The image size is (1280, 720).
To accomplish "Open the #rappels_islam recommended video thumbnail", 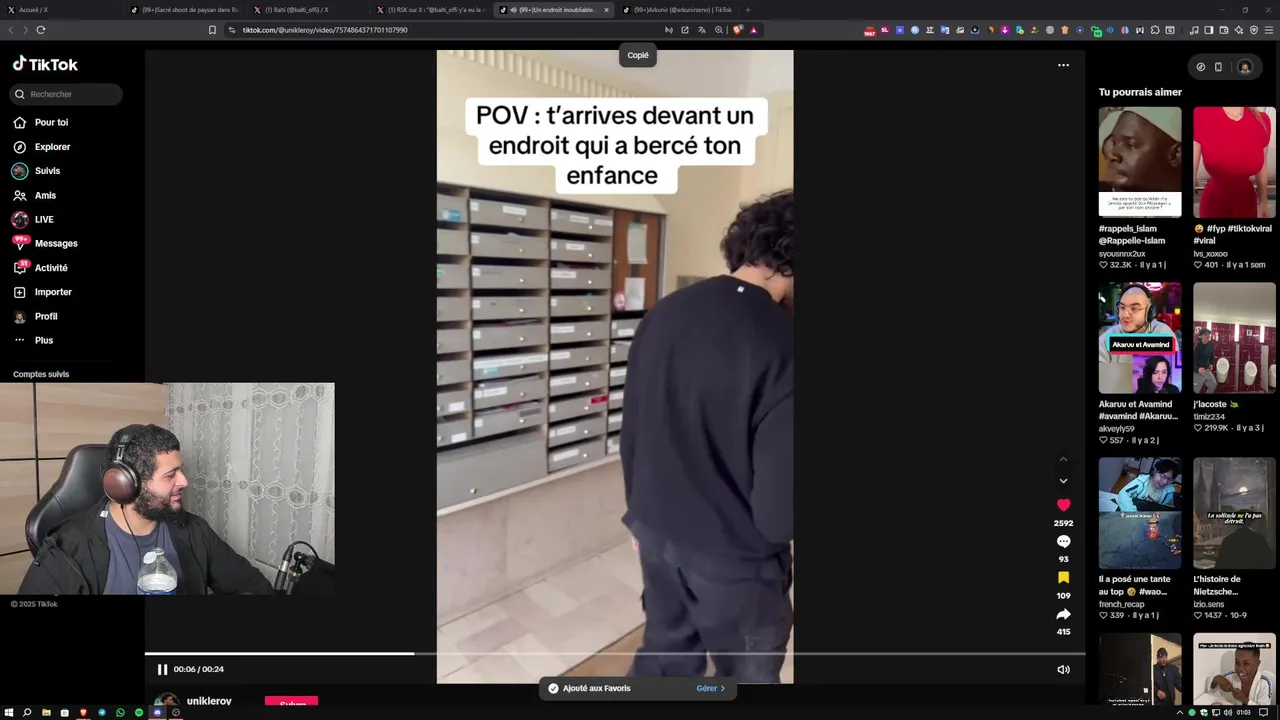I will 1140,162.
